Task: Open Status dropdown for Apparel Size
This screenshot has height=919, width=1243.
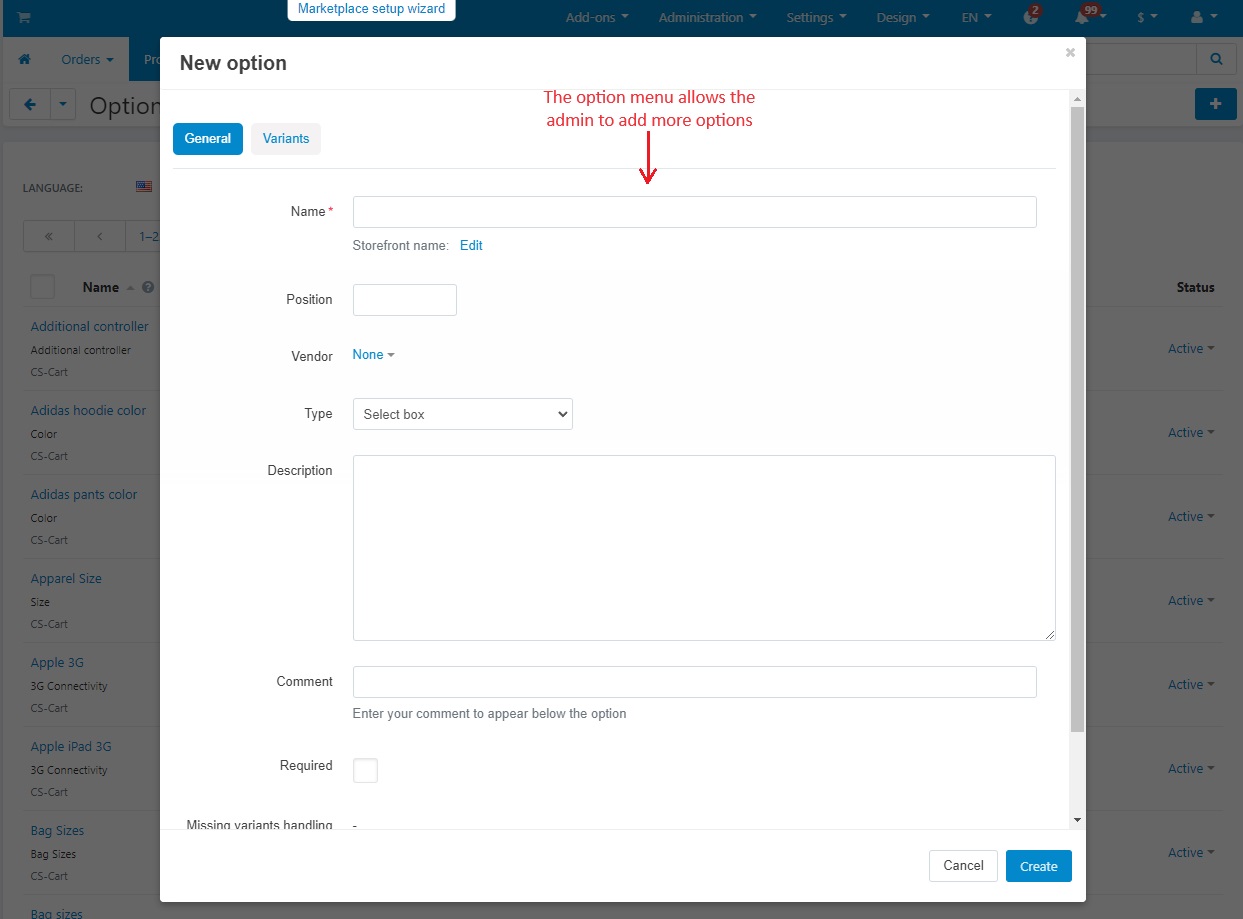Action: coord(1191,601)
